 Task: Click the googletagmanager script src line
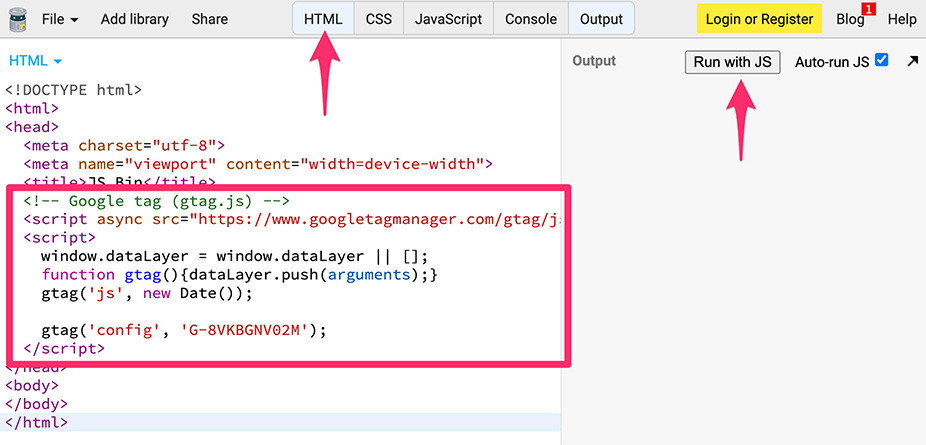pyautogui.click(x=291, y=220)
